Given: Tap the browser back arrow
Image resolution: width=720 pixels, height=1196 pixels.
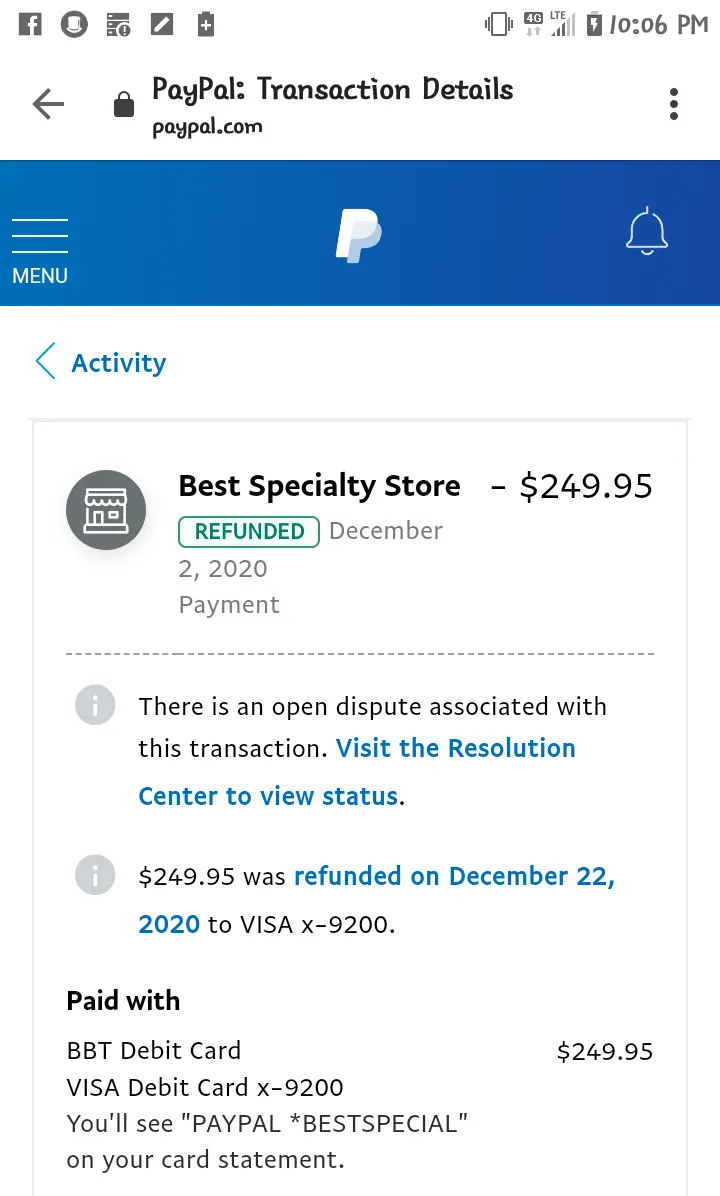Looking at the screenshot, I should tap(48, 104).
